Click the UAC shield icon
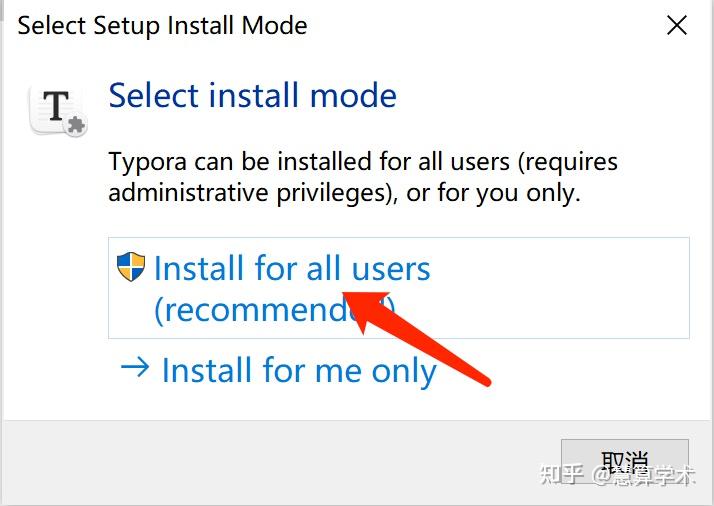This screenshot has height=506, width=714. 131,267
